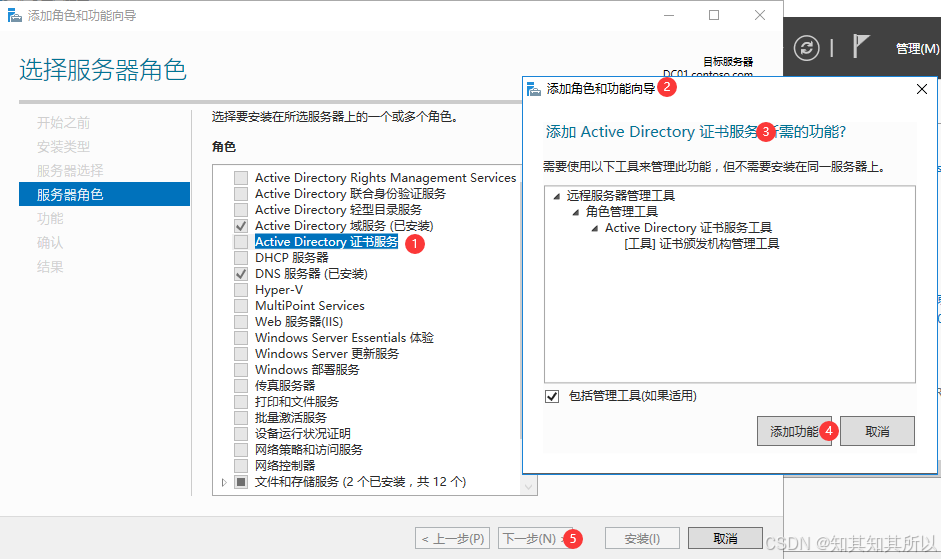
Task: Open the 管理(M) menu
Action: [916, 48]
